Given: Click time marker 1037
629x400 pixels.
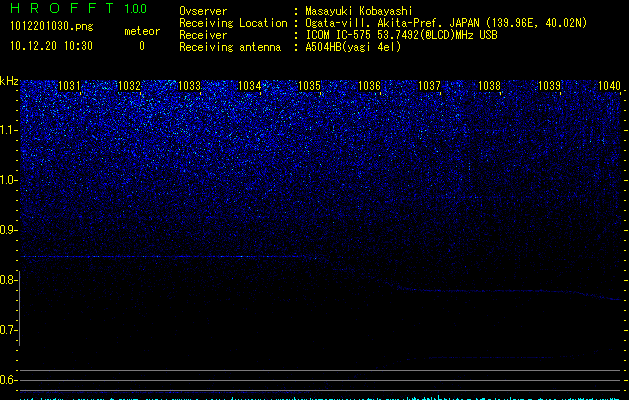Looking at the screenshot, I should pyautogui.click(x=430, y=86).
